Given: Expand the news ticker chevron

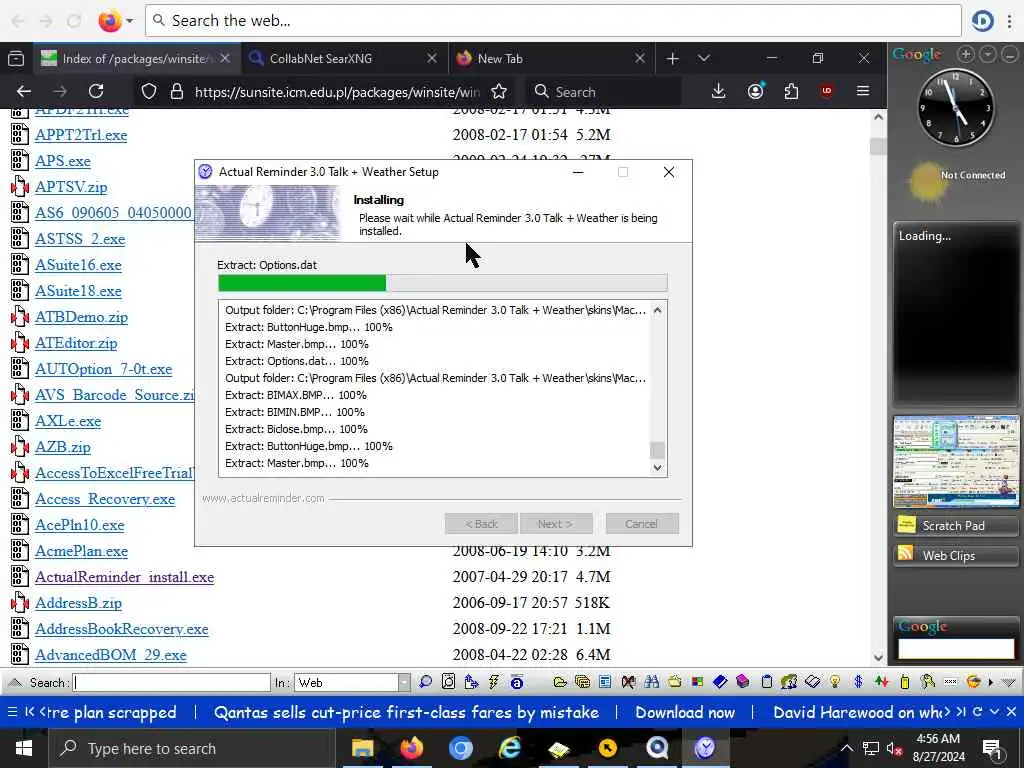Looking at the screenshot, I should [x=994, y=712].
